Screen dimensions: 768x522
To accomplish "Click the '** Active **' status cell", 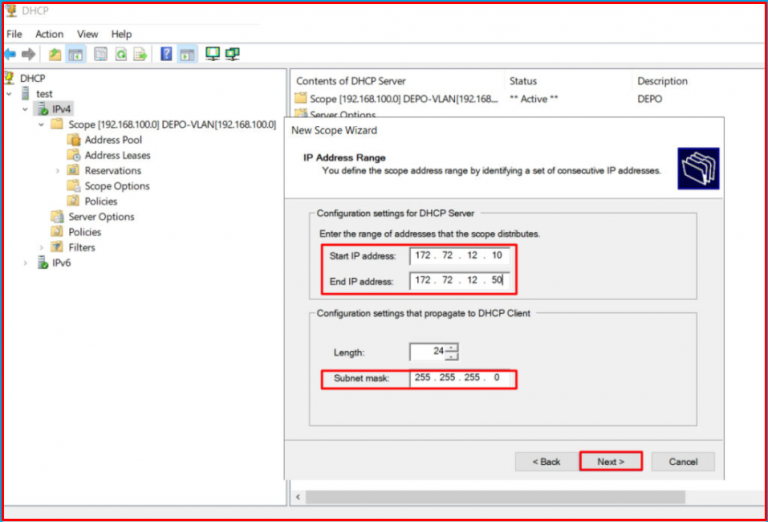I will [533, 99].
